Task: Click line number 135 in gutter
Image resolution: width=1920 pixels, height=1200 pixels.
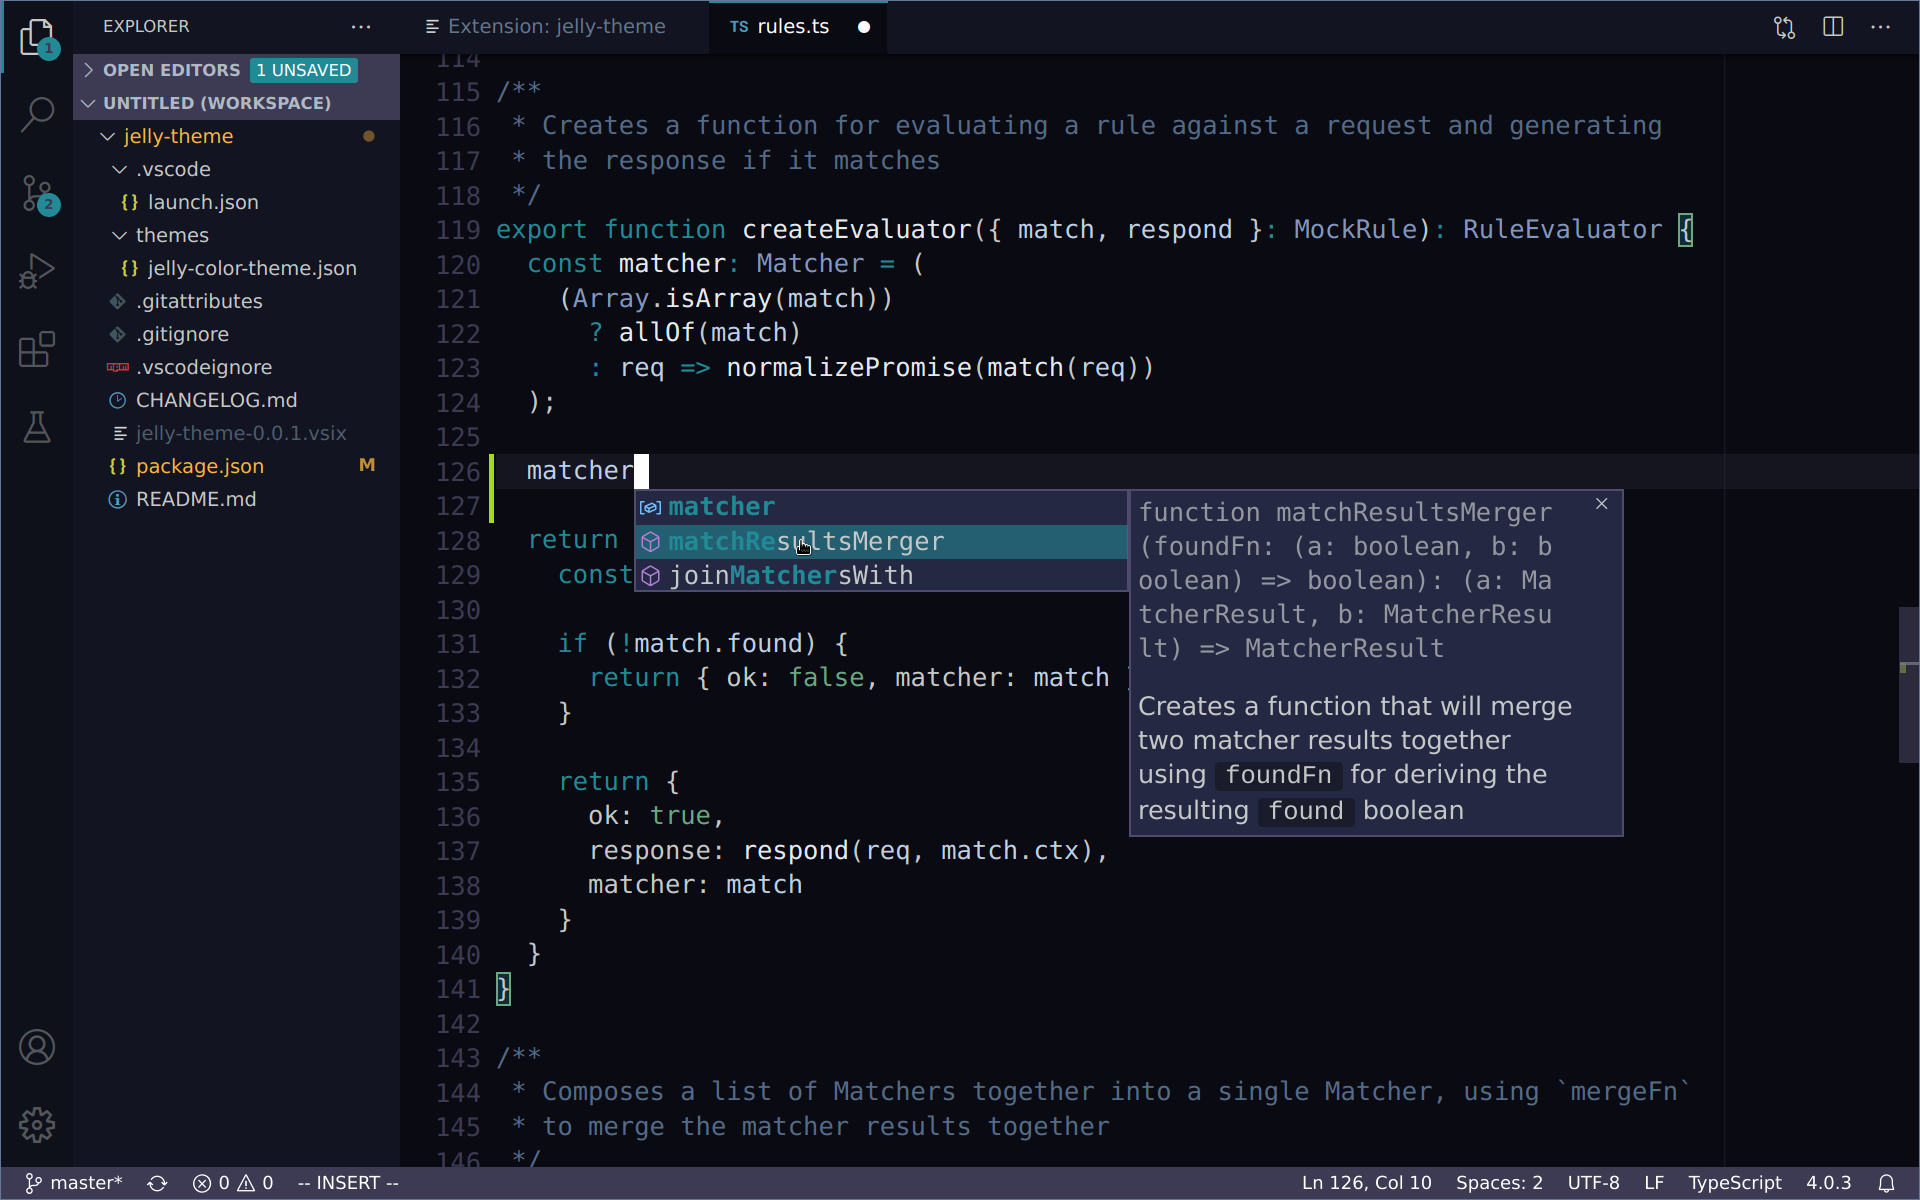Action: (458, 782)
